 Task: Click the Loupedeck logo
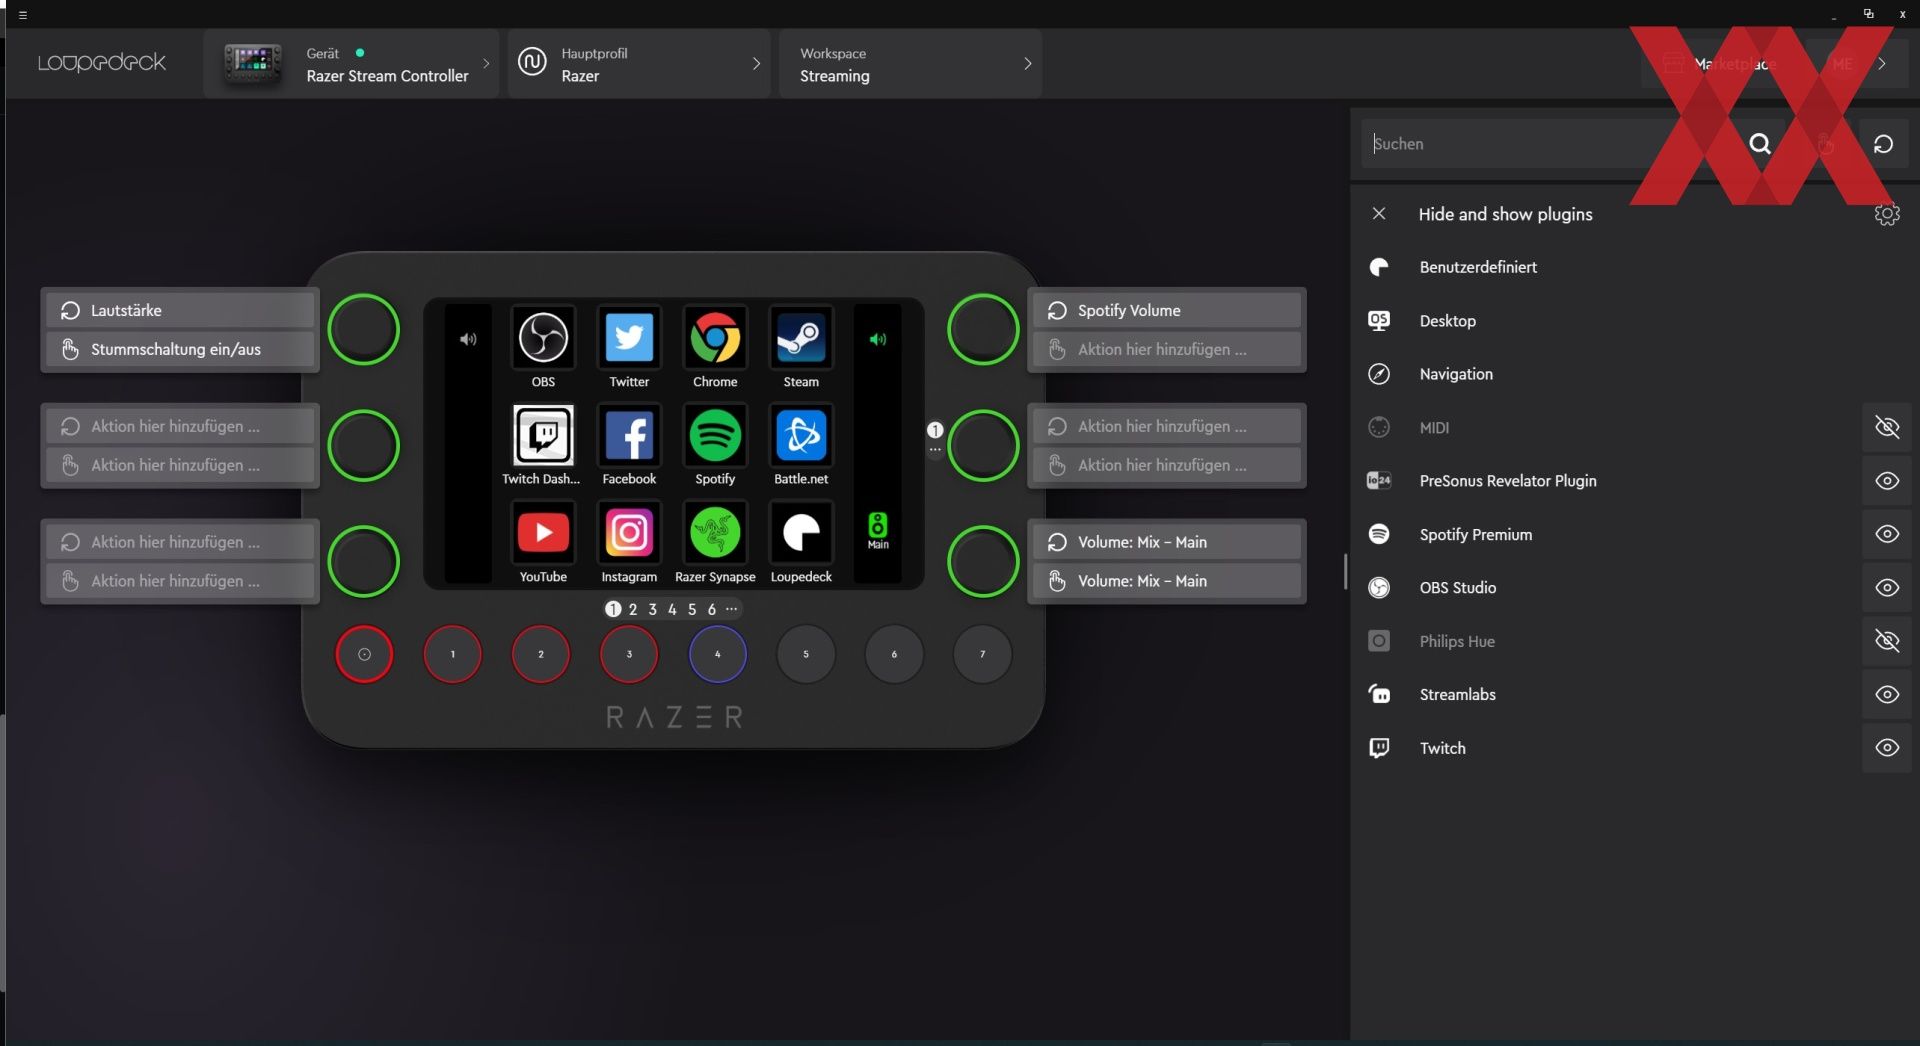[x=102, y=63]
